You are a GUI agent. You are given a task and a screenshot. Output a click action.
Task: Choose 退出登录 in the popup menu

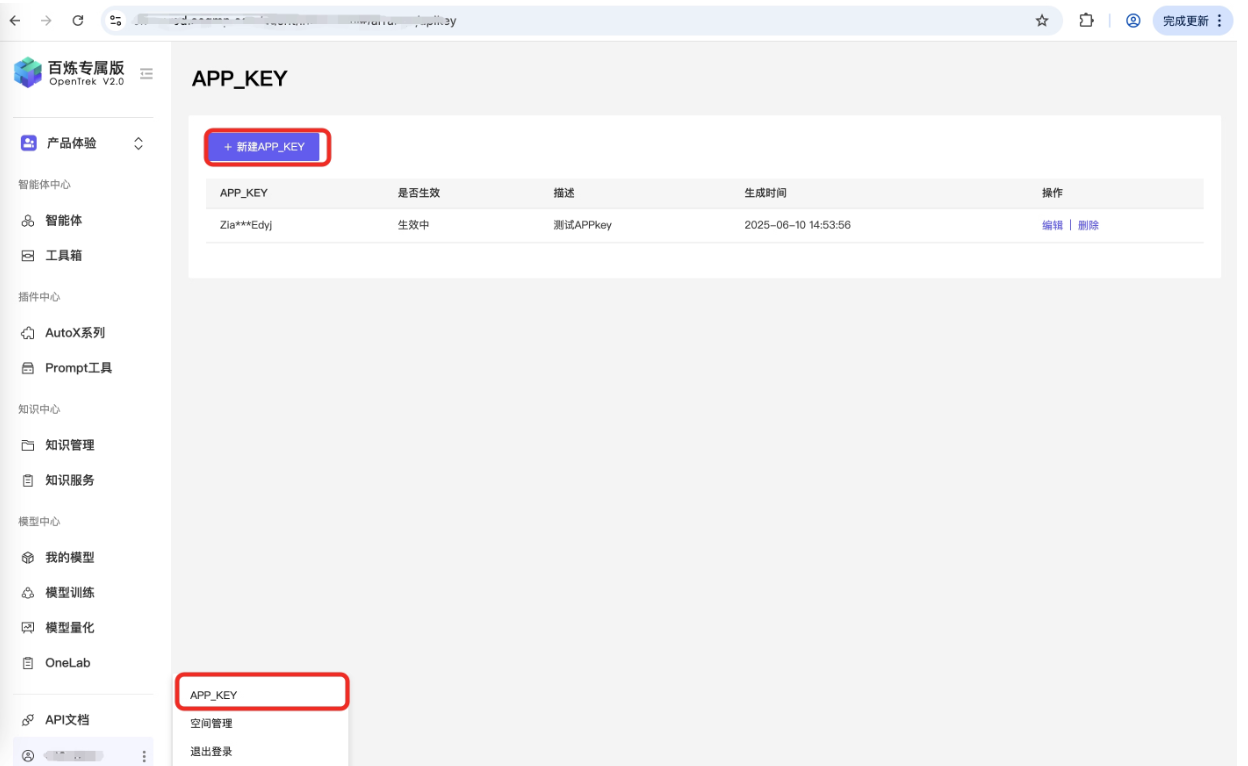(211, 751)
